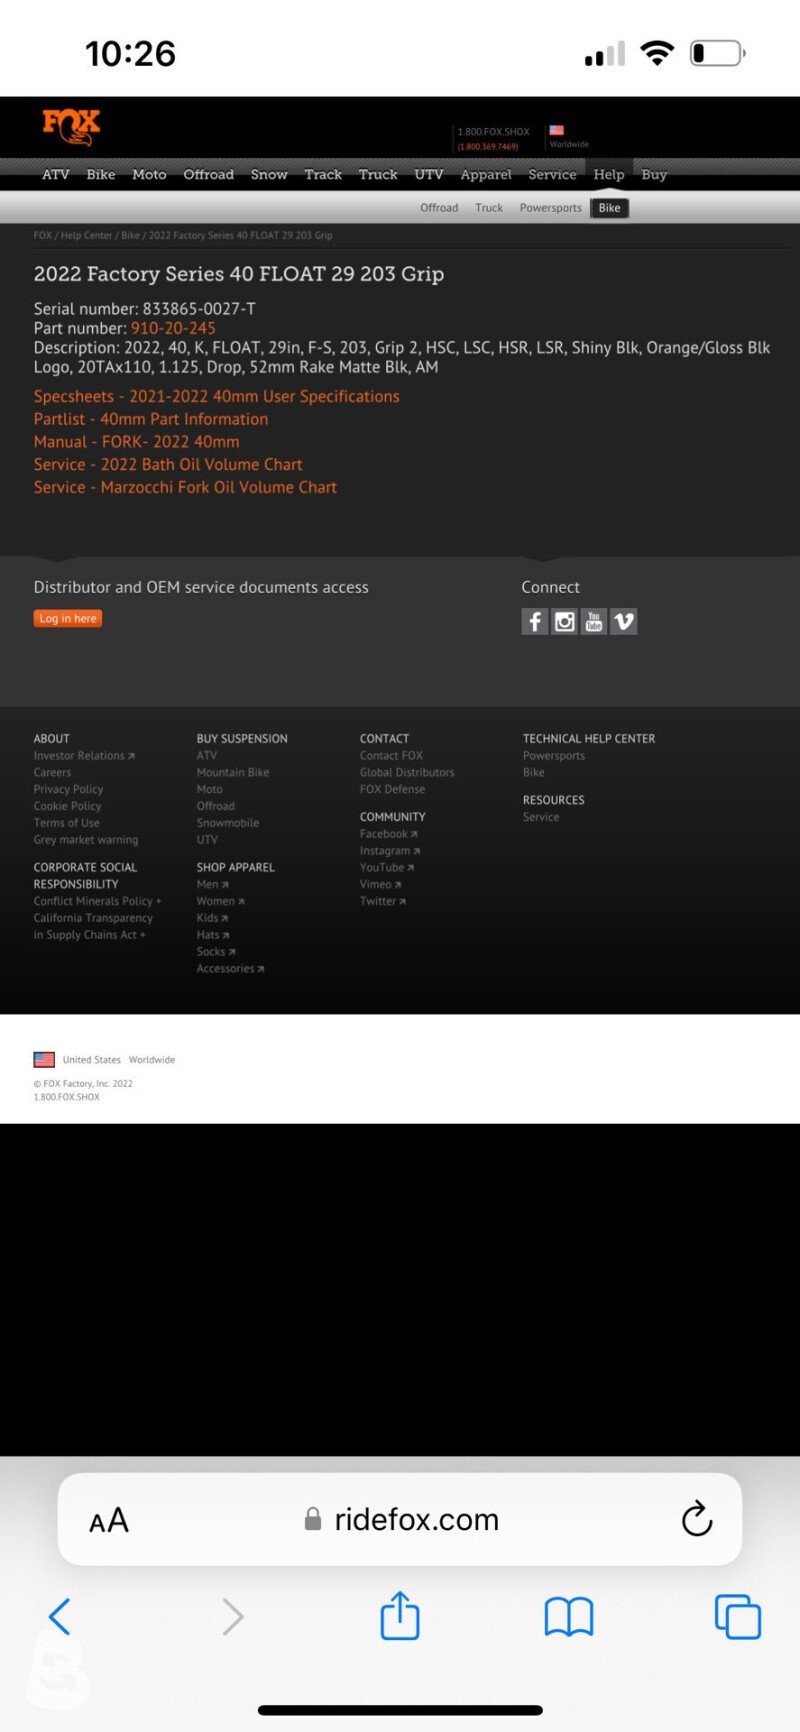Tap Safari back arrow

pyautogui.click(x=60, y=1616)
